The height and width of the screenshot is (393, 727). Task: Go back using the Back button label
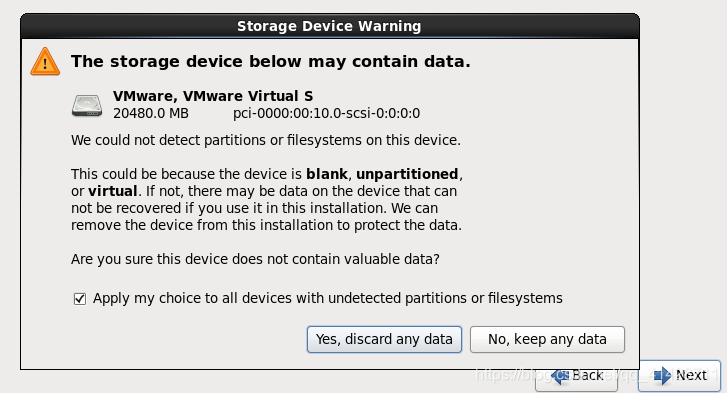587,375
